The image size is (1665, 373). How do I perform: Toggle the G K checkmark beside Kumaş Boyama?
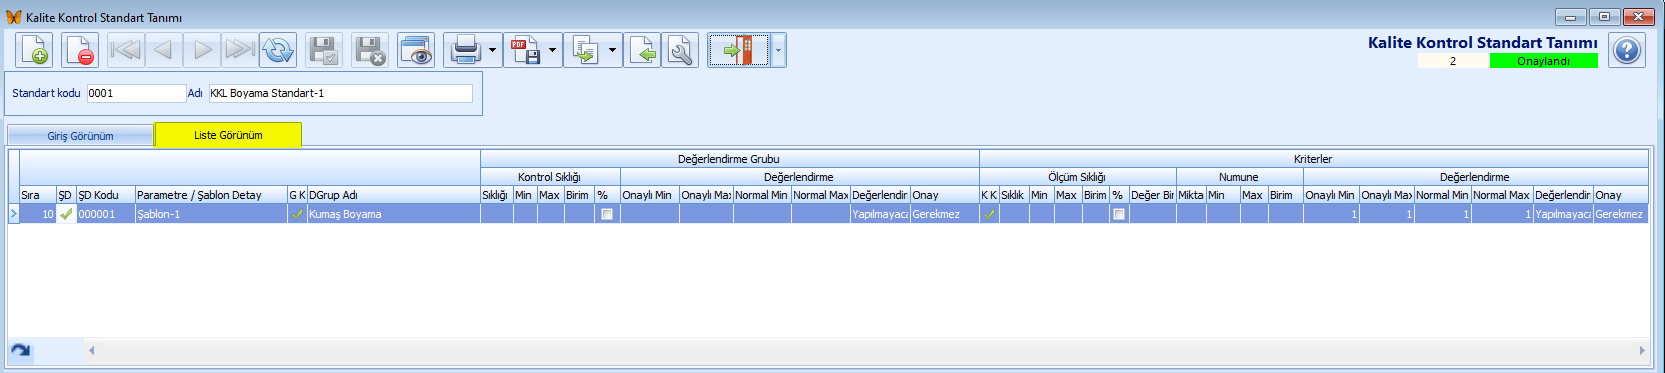click(297, 214)
